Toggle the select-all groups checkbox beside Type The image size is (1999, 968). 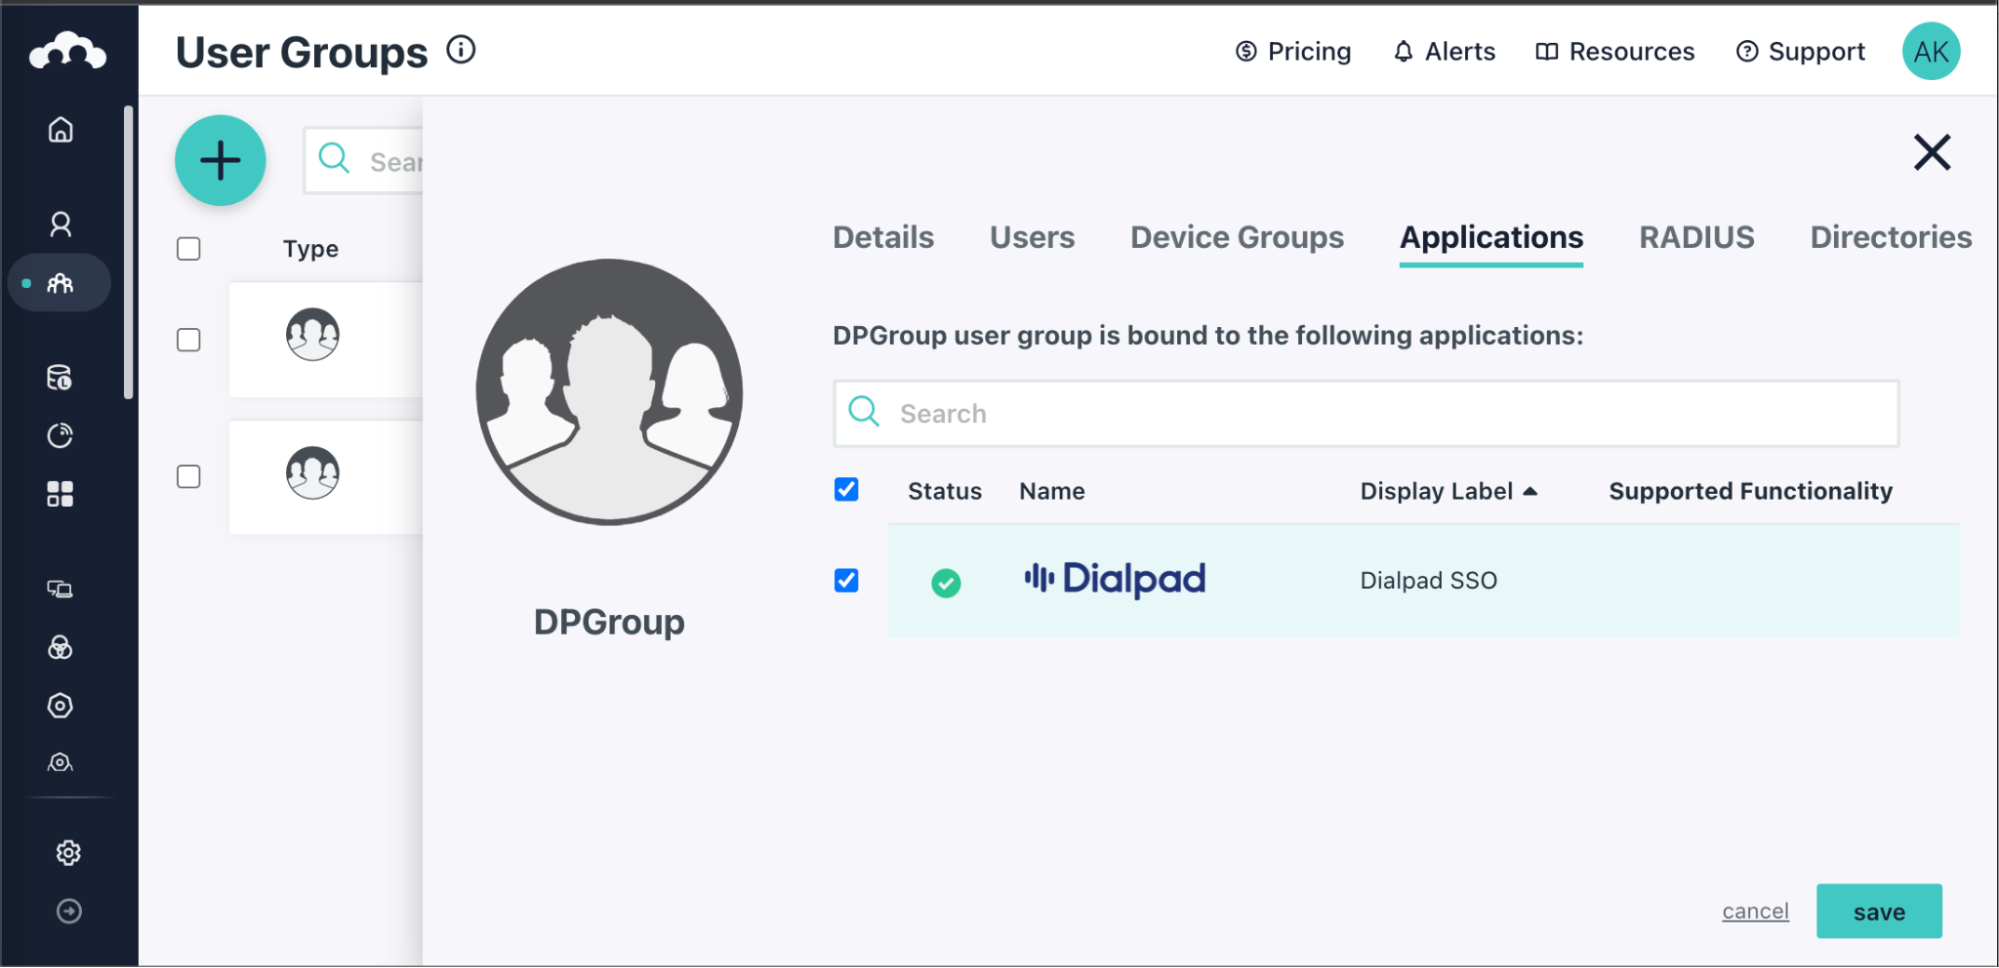[x=188, y=249]
